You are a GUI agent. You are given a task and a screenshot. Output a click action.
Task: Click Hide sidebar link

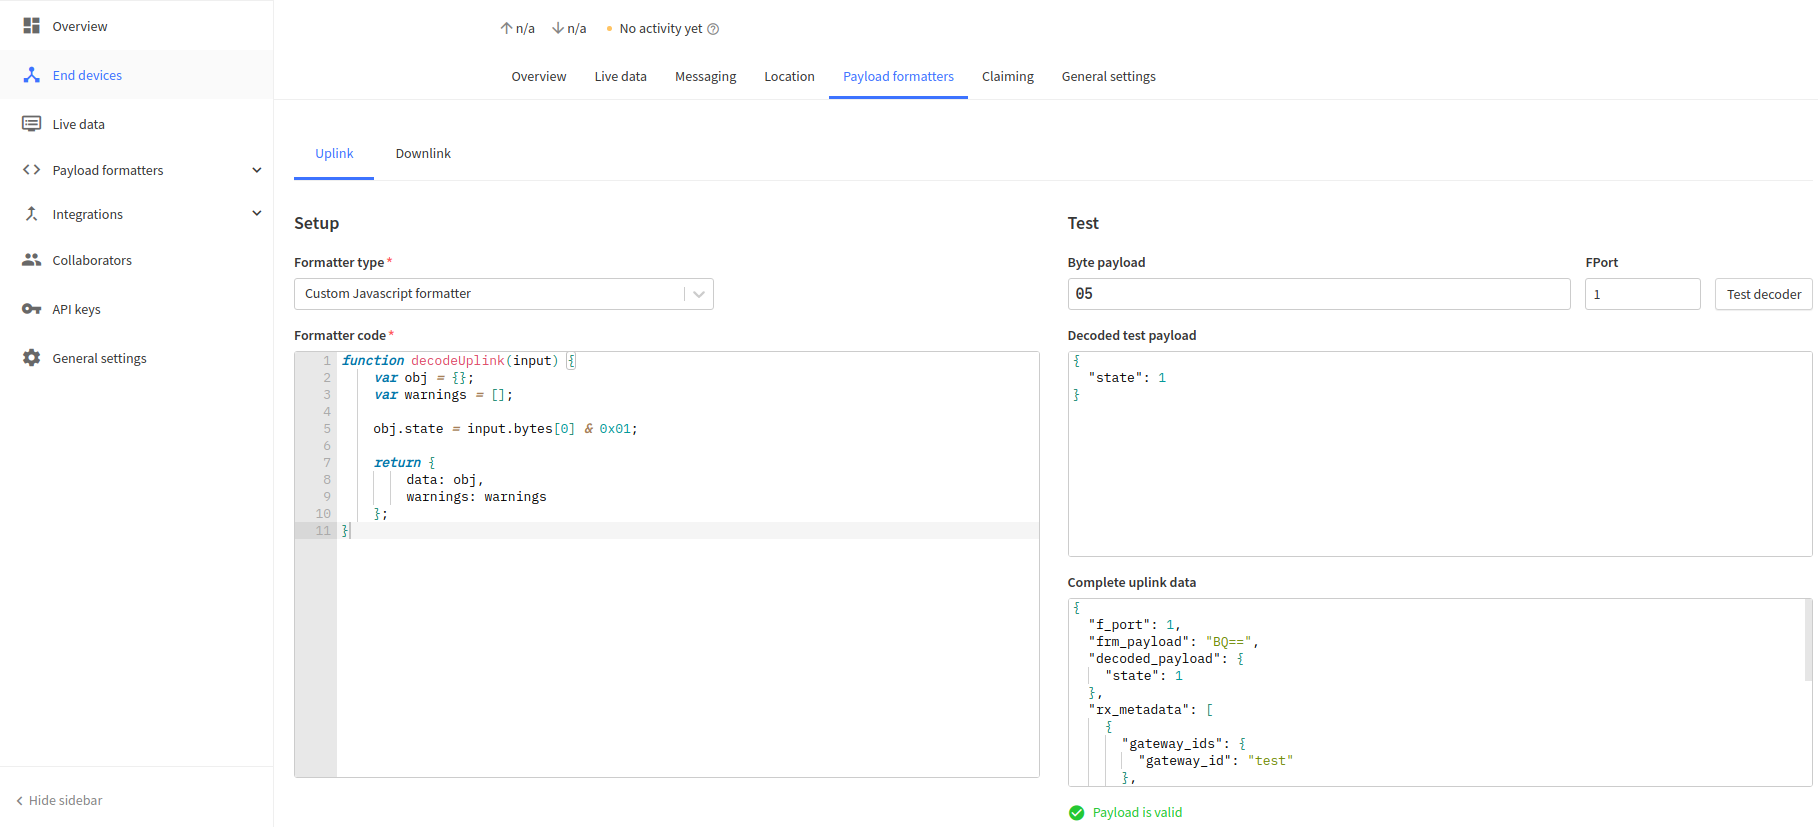click(x=59, y=801)
